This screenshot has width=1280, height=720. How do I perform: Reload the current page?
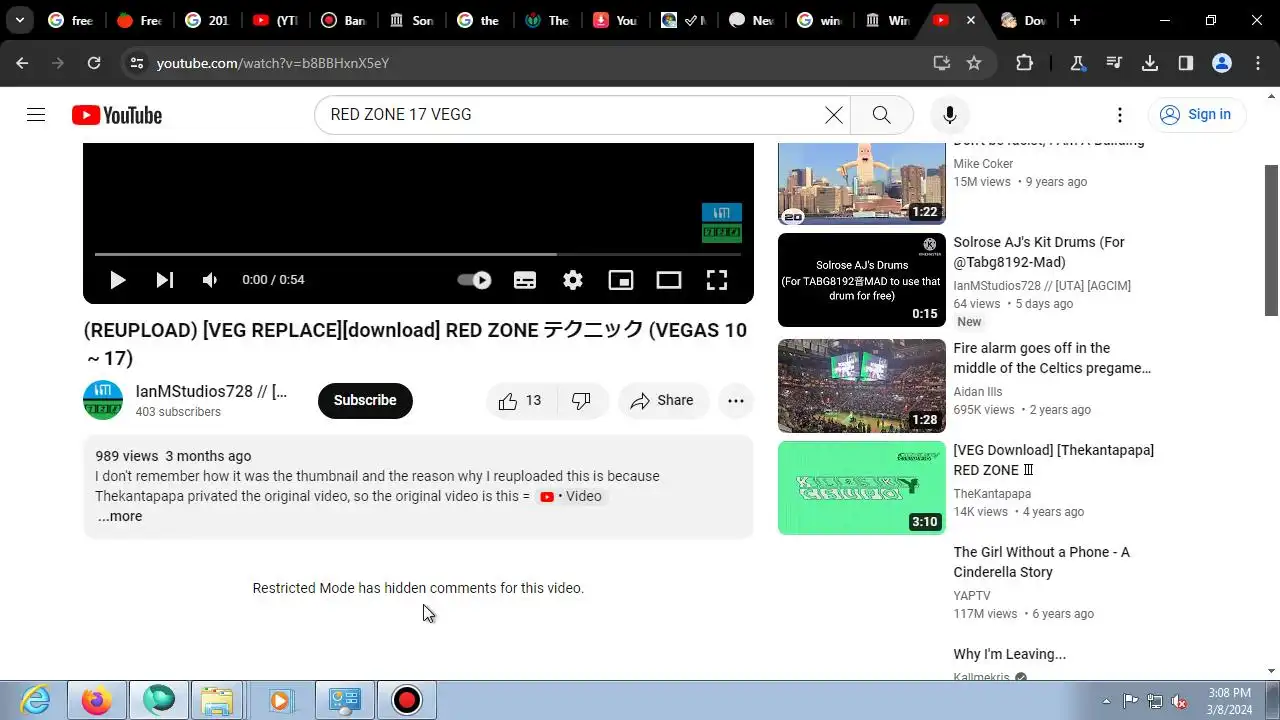94,63
